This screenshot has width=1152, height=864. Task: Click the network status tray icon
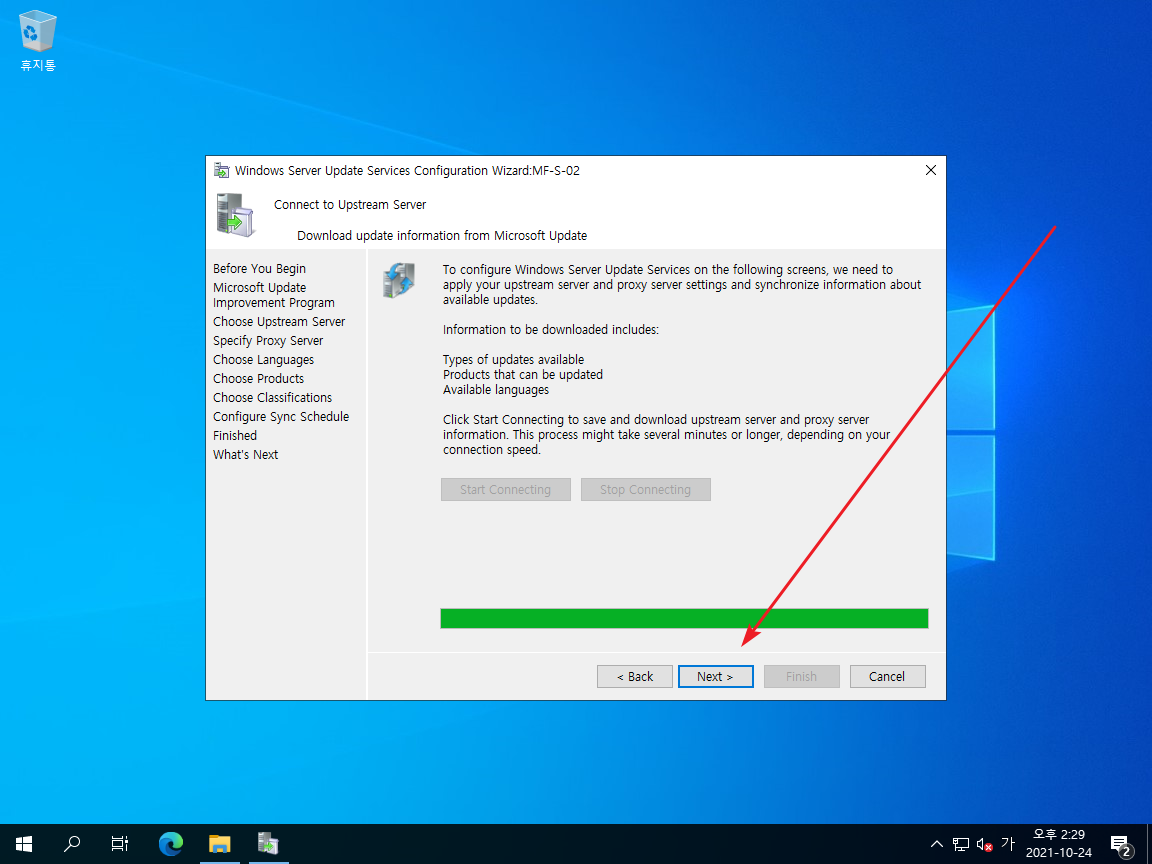(x=960, y=844)
